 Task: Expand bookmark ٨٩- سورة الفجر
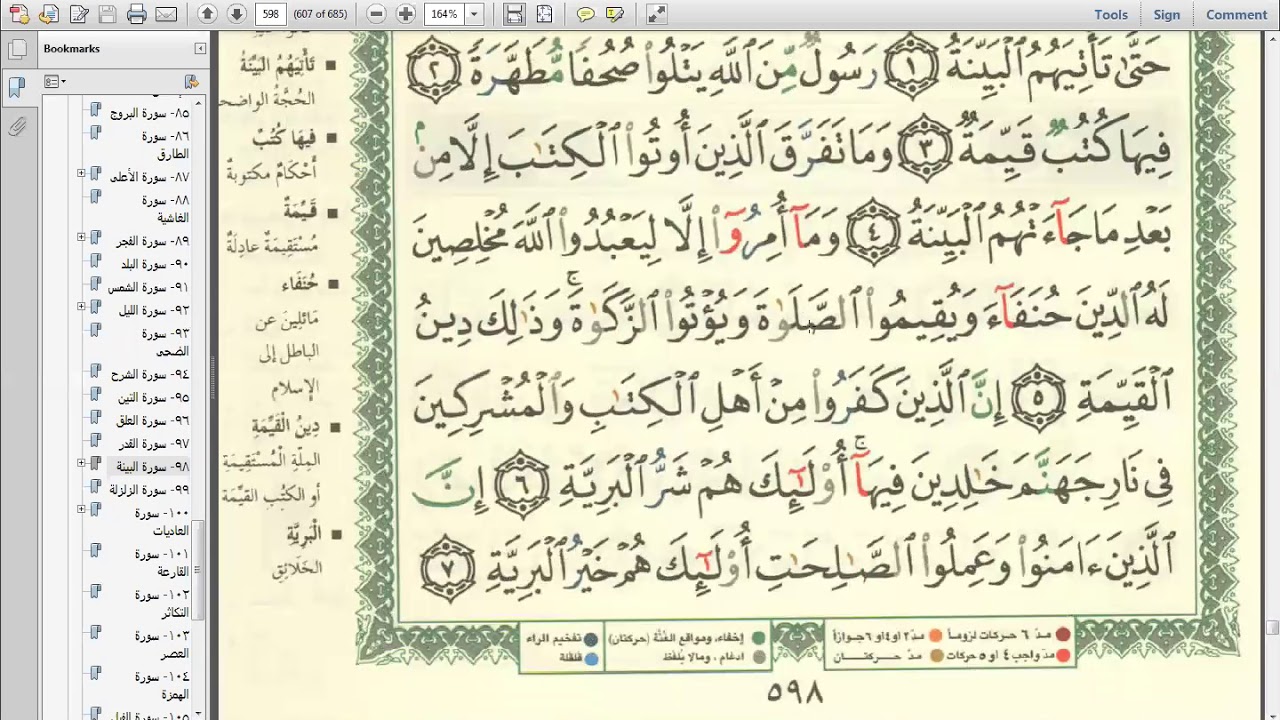tap(81, 238)
